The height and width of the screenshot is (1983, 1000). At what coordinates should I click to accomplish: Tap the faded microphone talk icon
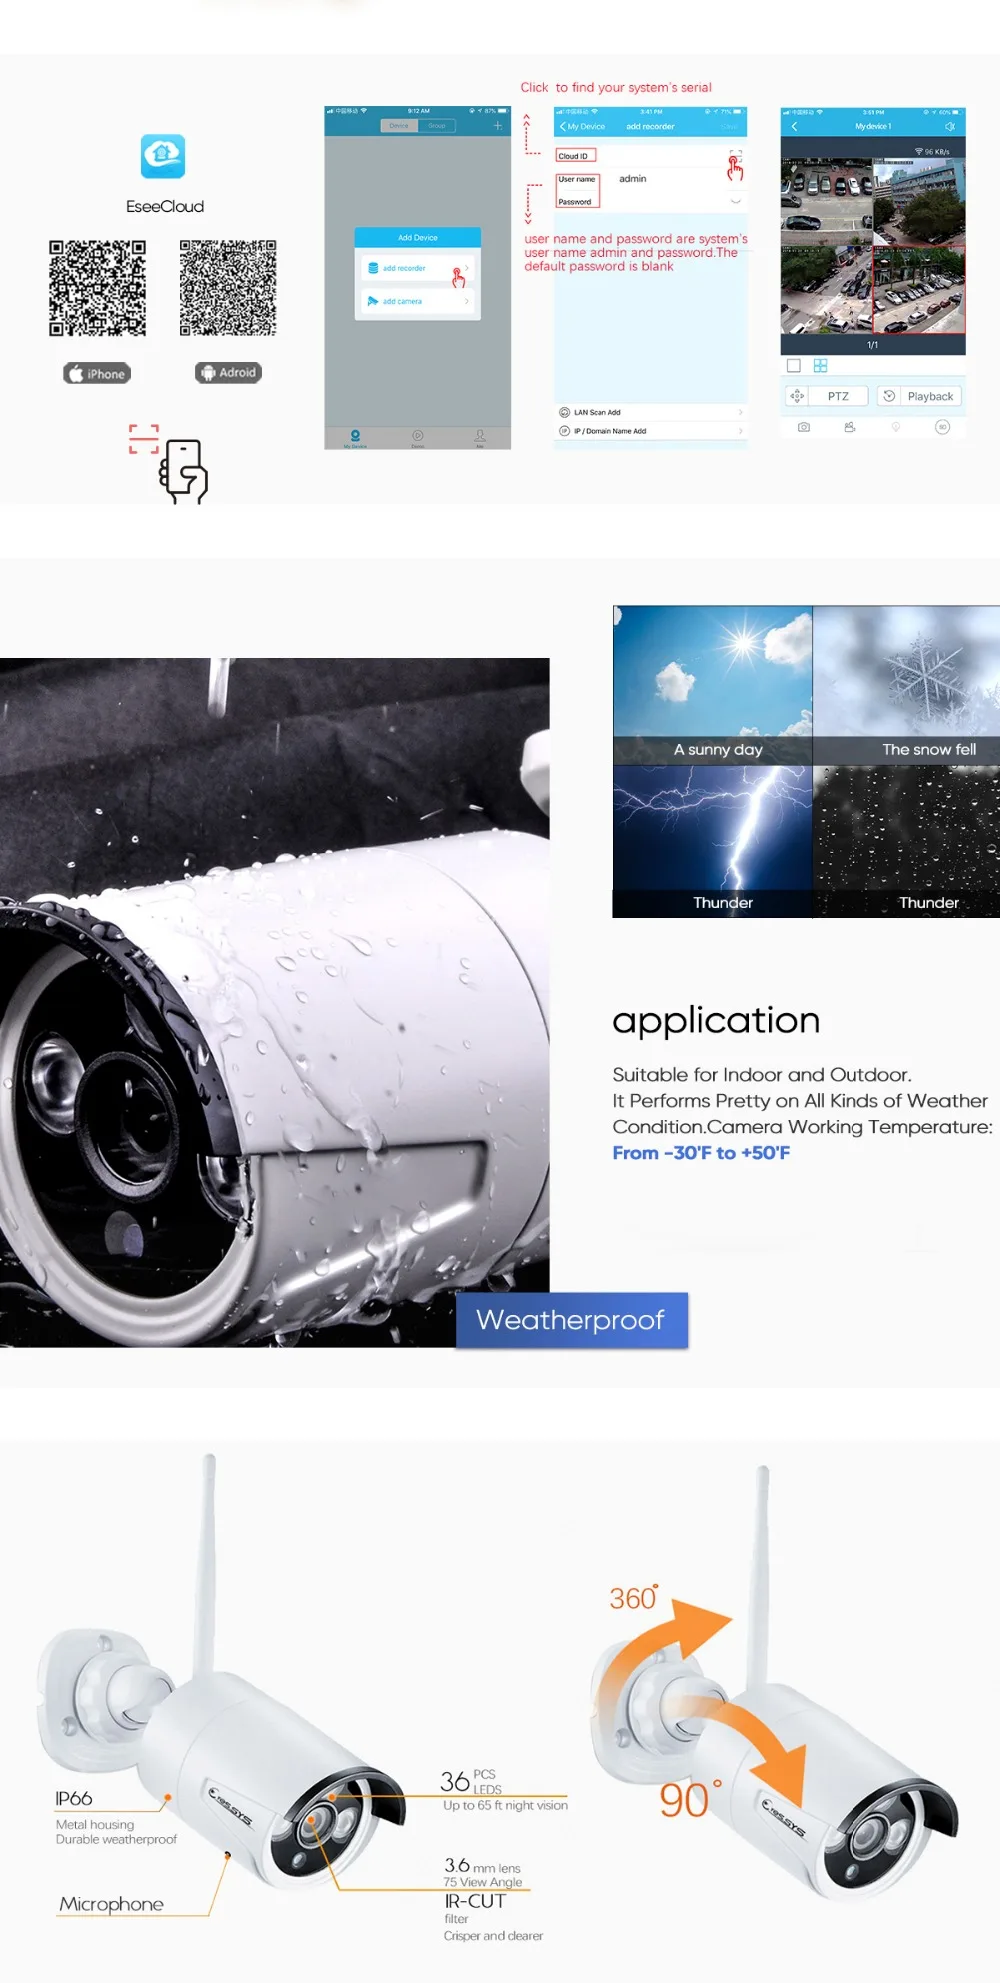click(896, 427)
